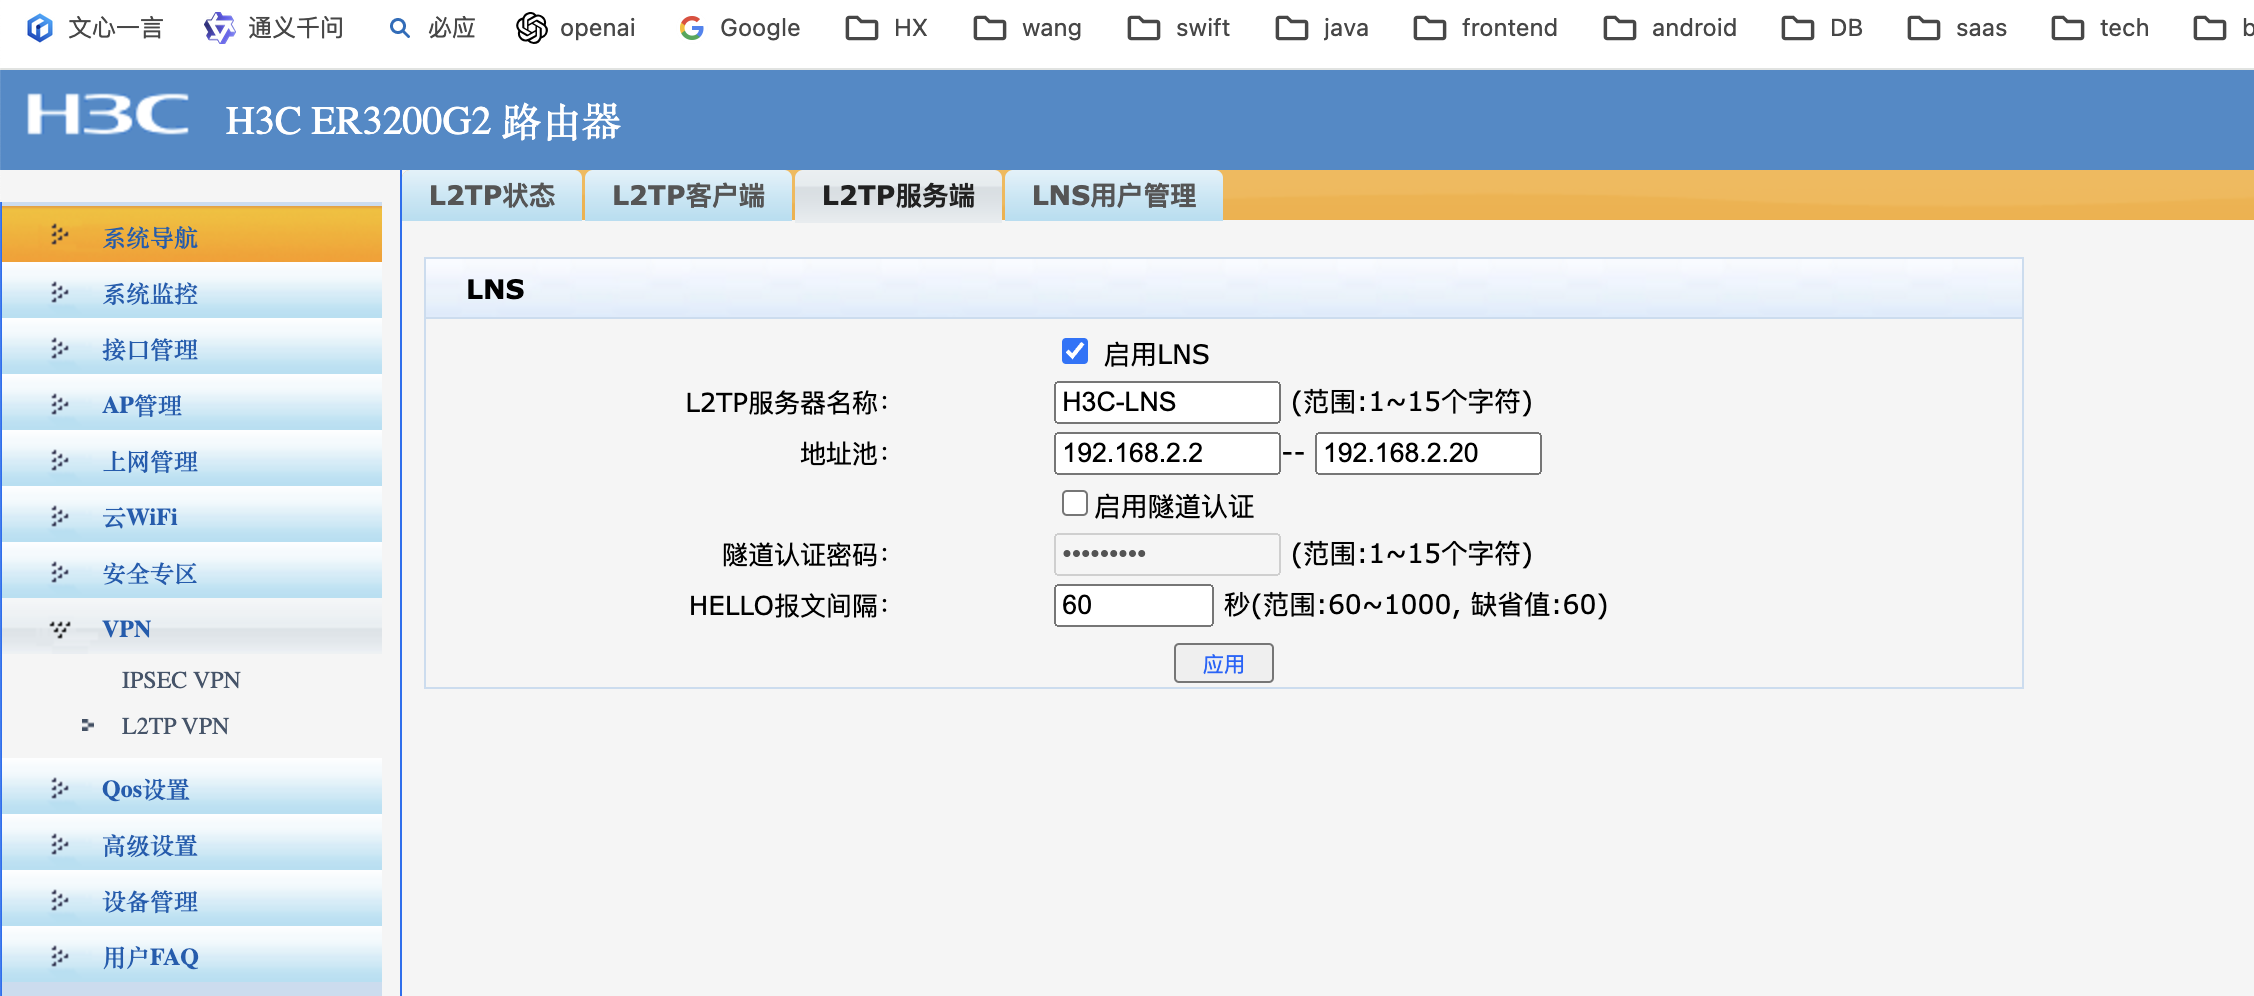Image resolution: width=2254 pixels, height=996 pixels.
Task: Enable the 启用隧道认证 checkbox
Action: [1075, 503]
